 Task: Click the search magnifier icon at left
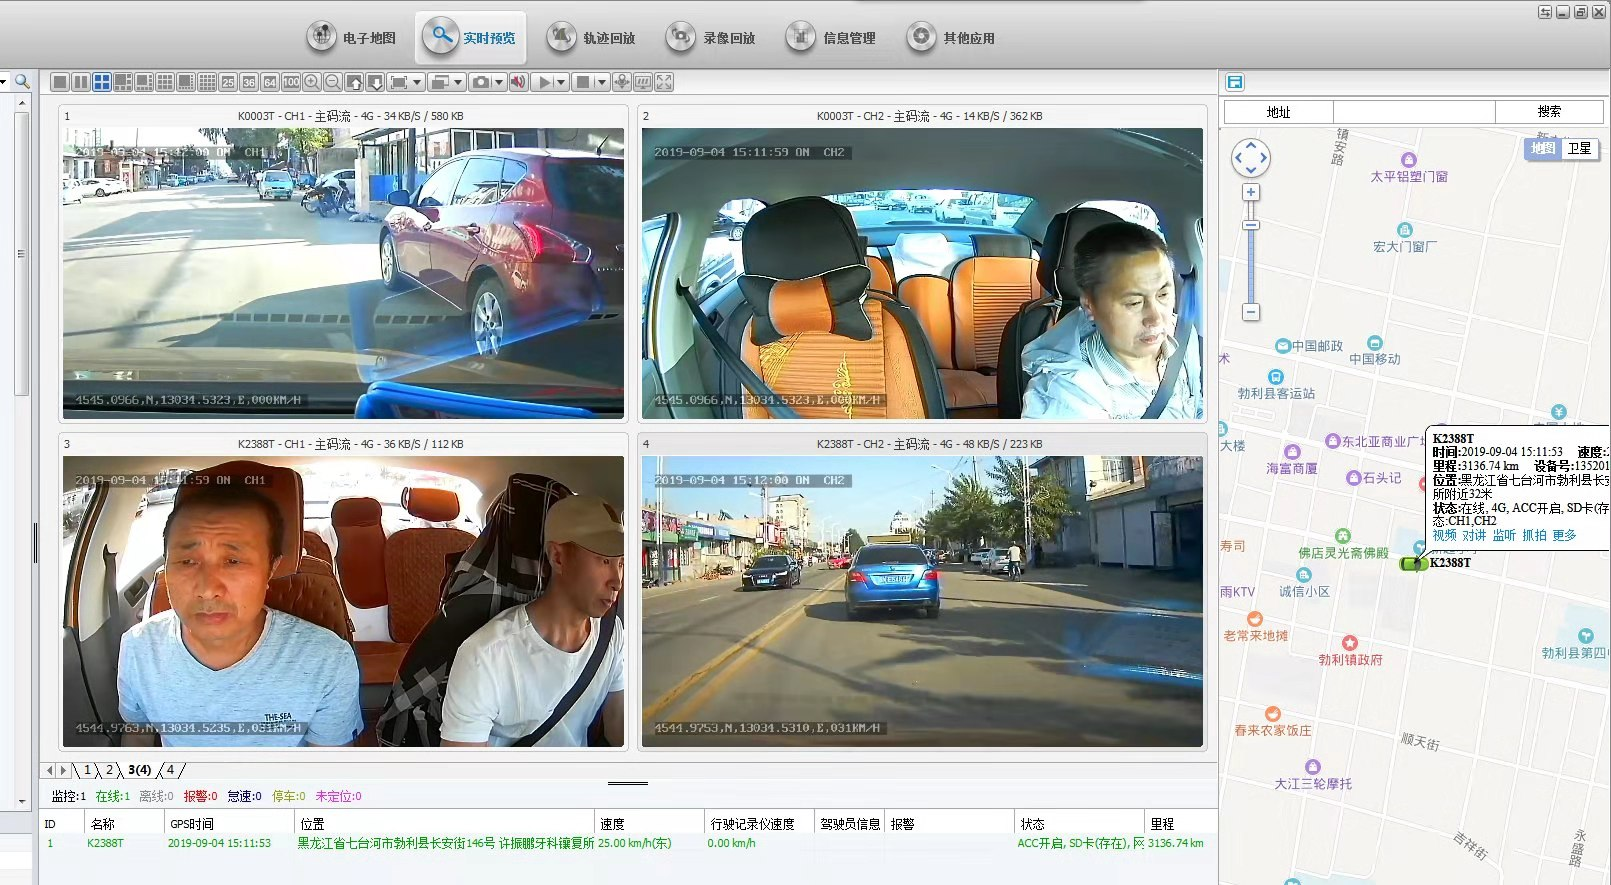(x=22, y=81)
